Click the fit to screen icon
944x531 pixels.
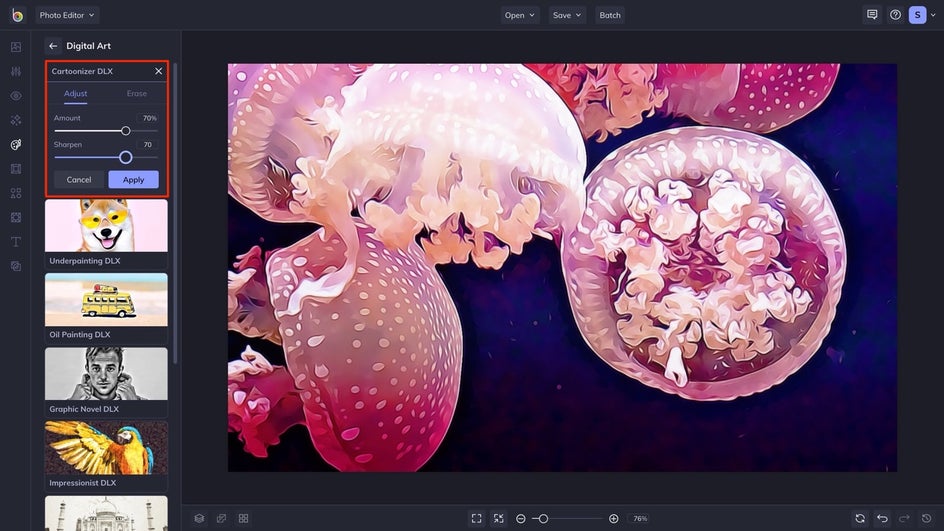(476, 518)
